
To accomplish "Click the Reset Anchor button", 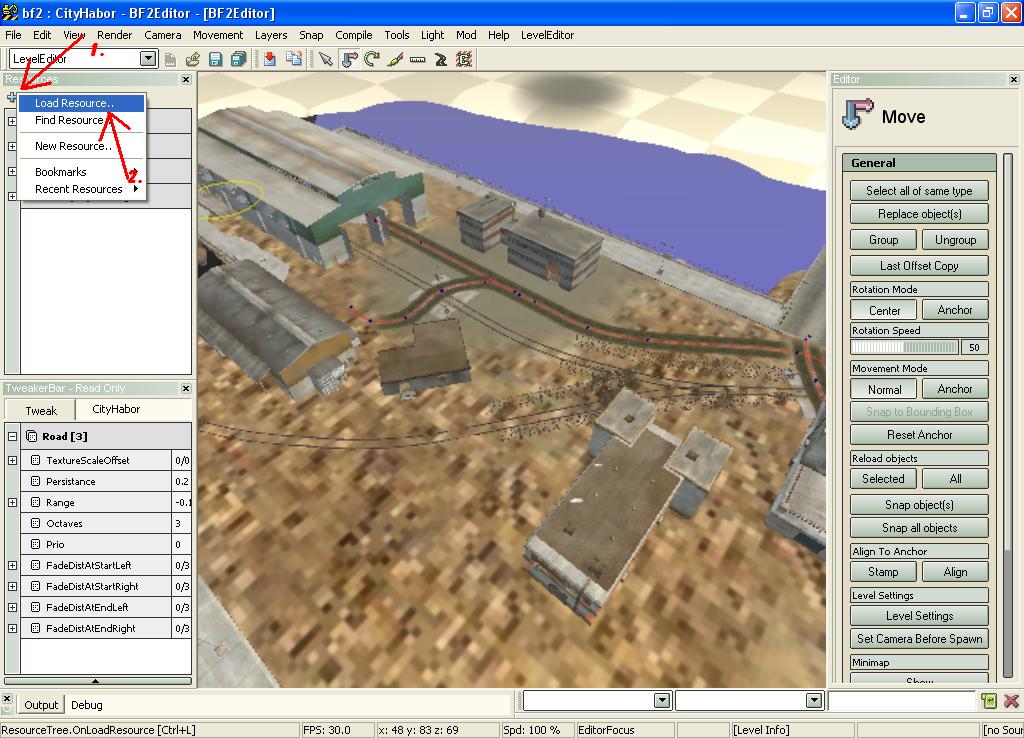I will coord(919,435).
